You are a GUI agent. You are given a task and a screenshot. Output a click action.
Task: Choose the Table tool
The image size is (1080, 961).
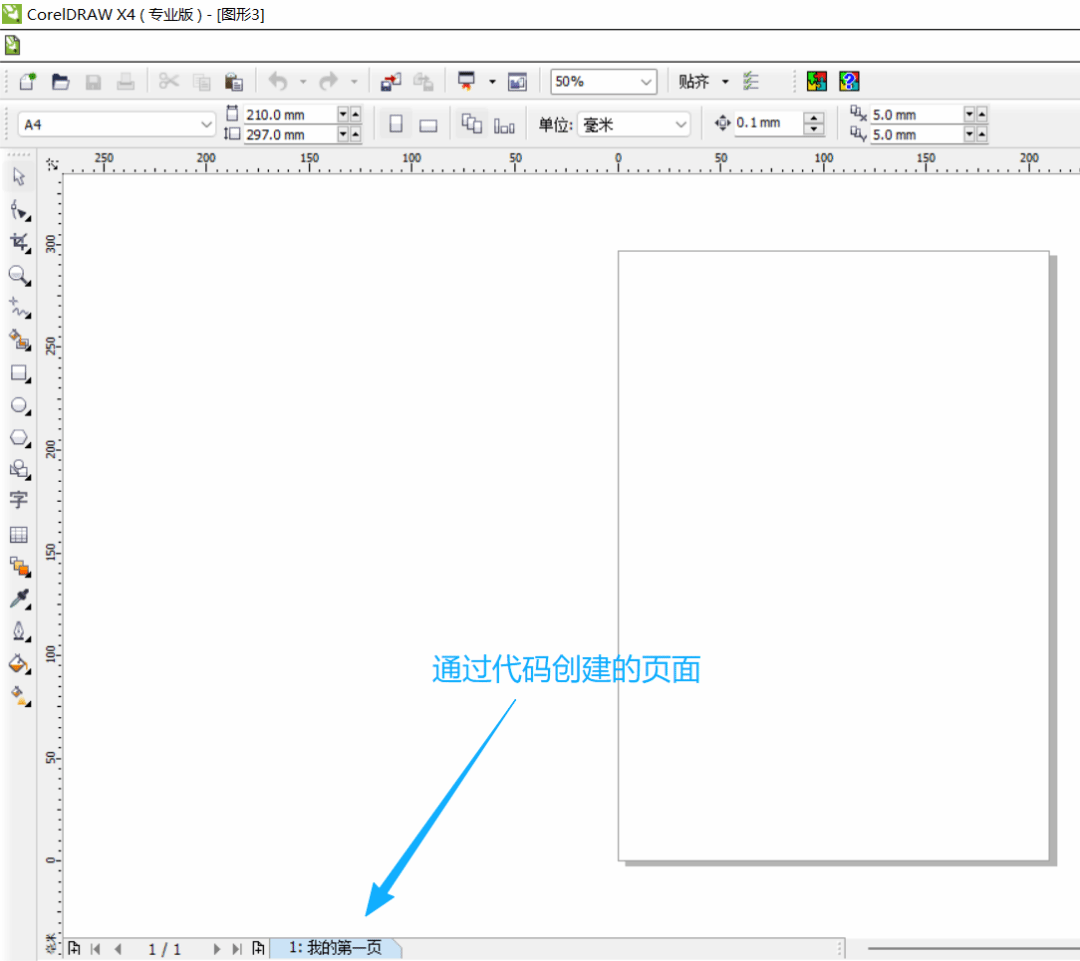point(19,535)
